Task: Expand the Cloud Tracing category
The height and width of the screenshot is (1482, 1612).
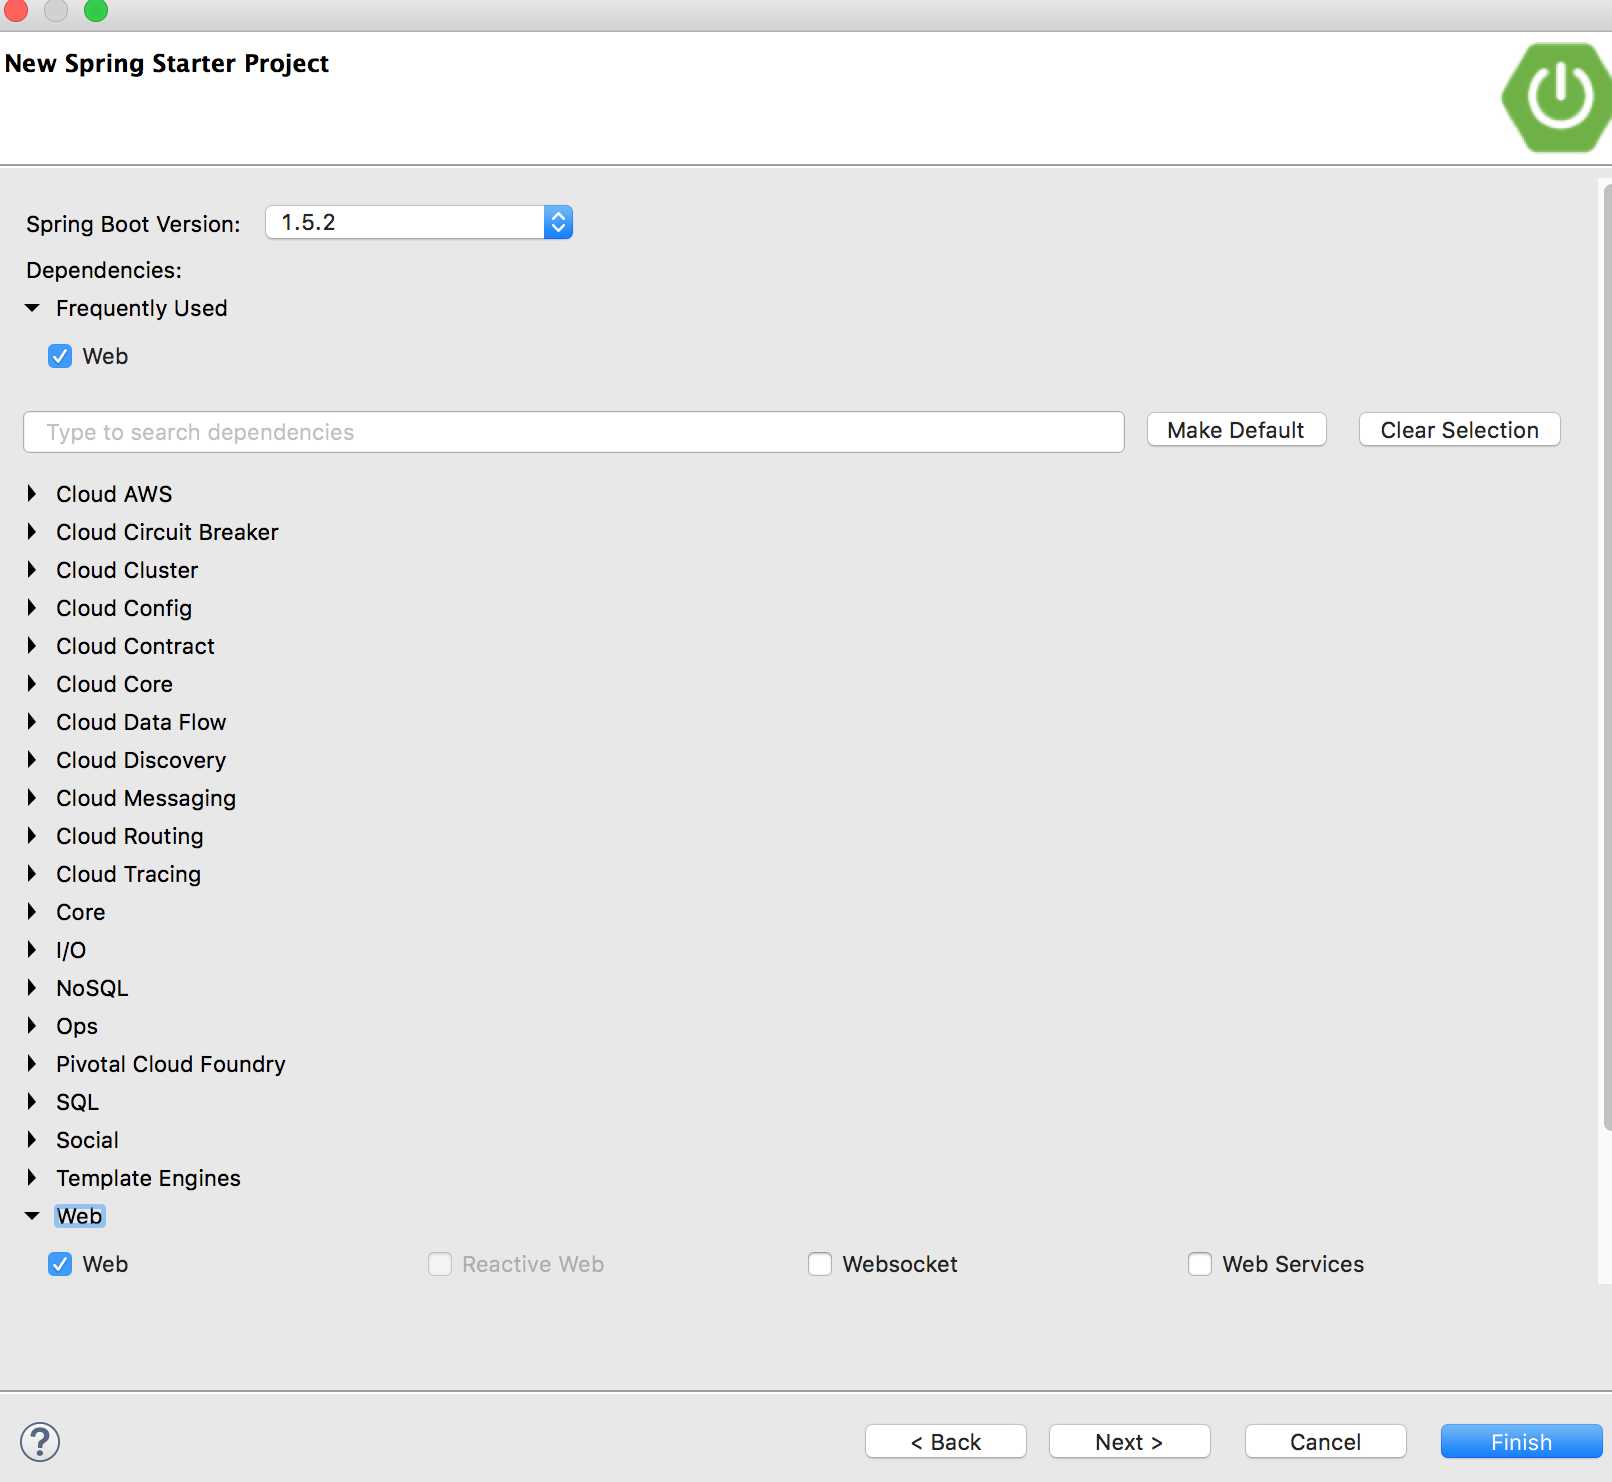Action: point(32,874)
